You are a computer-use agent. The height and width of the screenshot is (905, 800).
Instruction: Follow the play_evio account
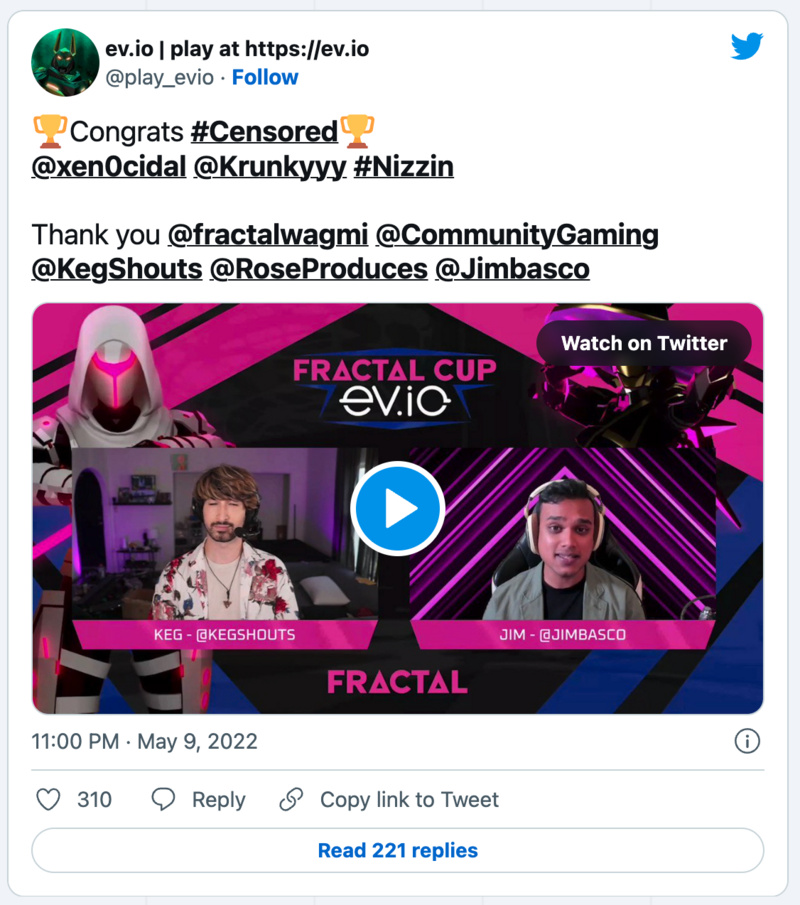[x=265, y=77]
